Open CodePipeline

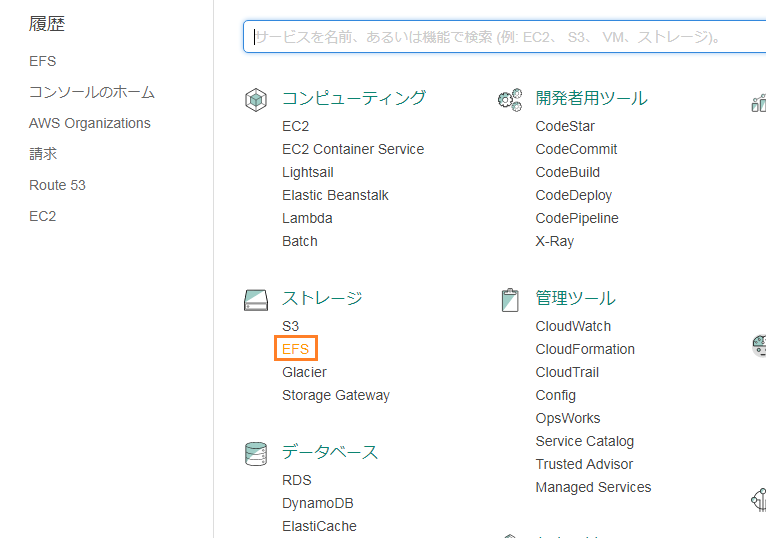click(x=577, y=218)
